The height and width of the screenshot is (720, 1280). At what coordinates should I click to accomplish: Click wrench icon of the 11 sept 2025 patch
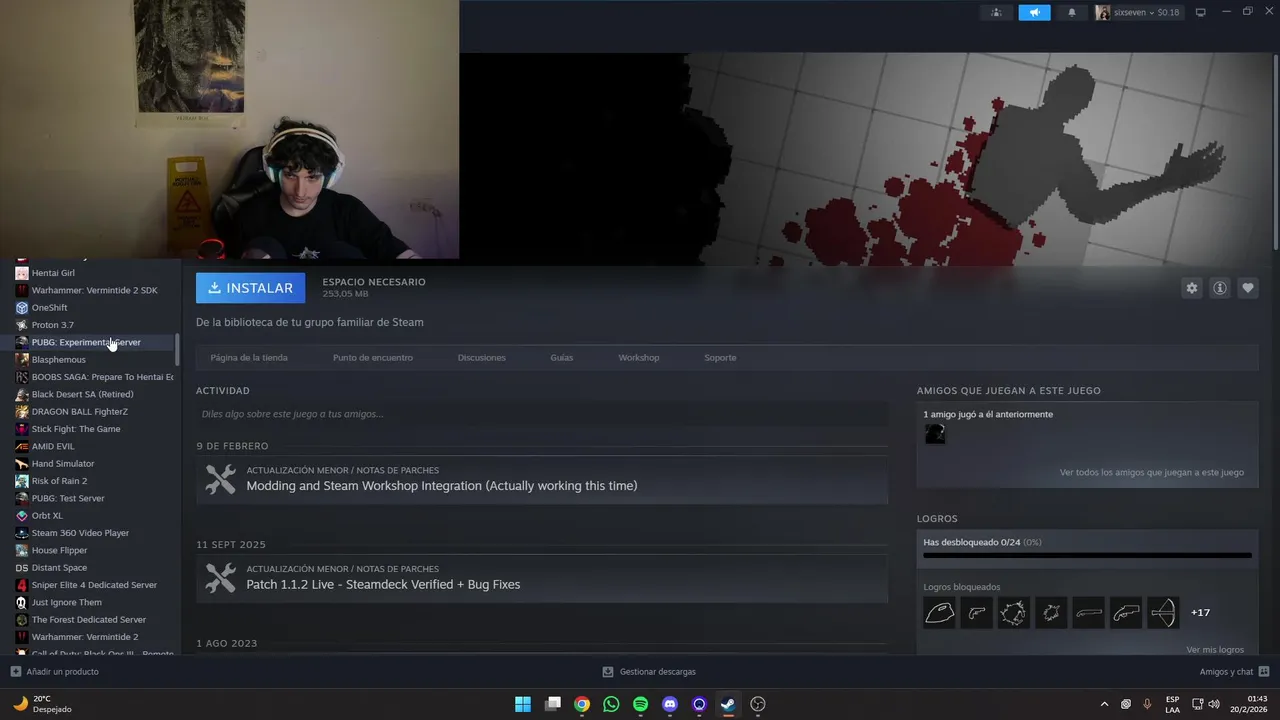coord(220,577)
